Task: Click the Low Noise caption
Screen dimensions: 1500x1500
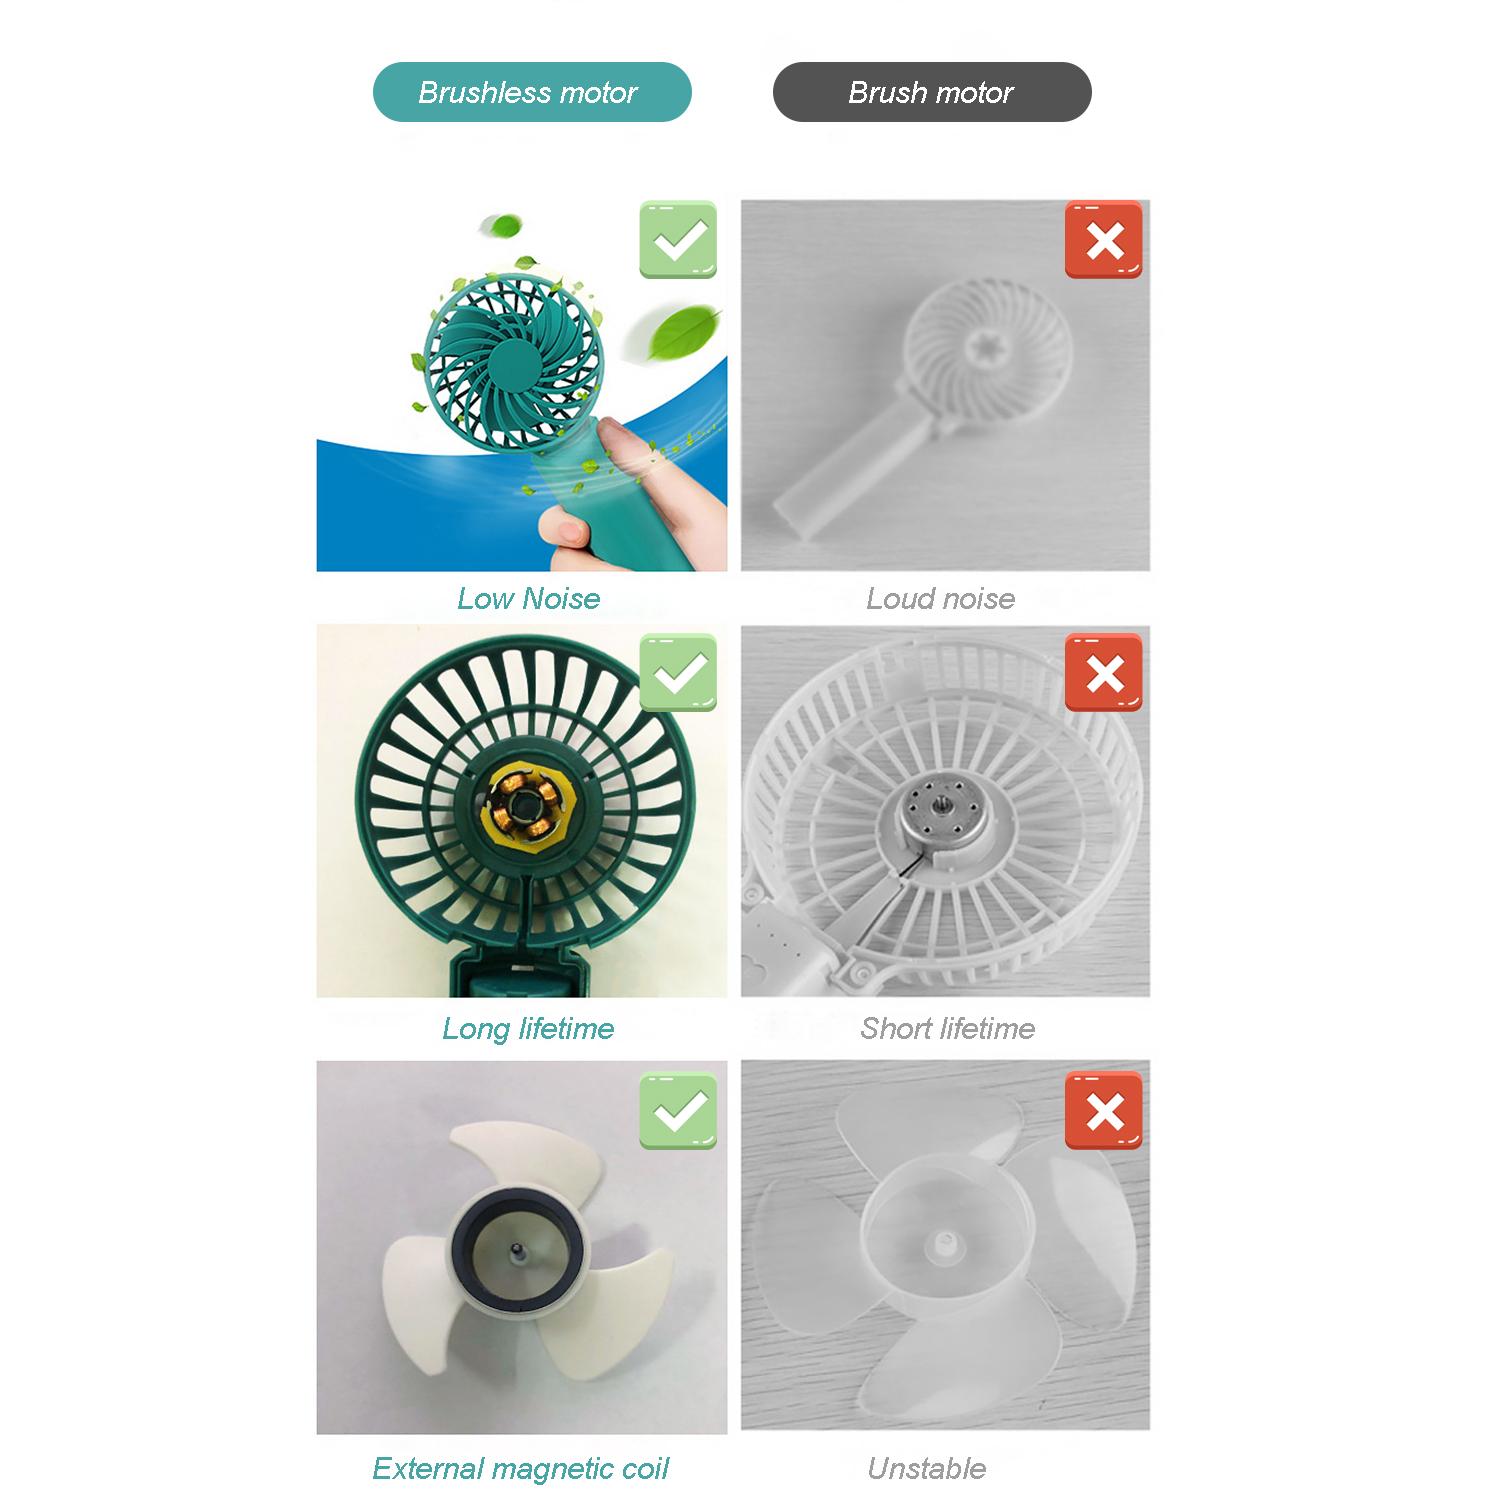Action: [x=528, y=598]
